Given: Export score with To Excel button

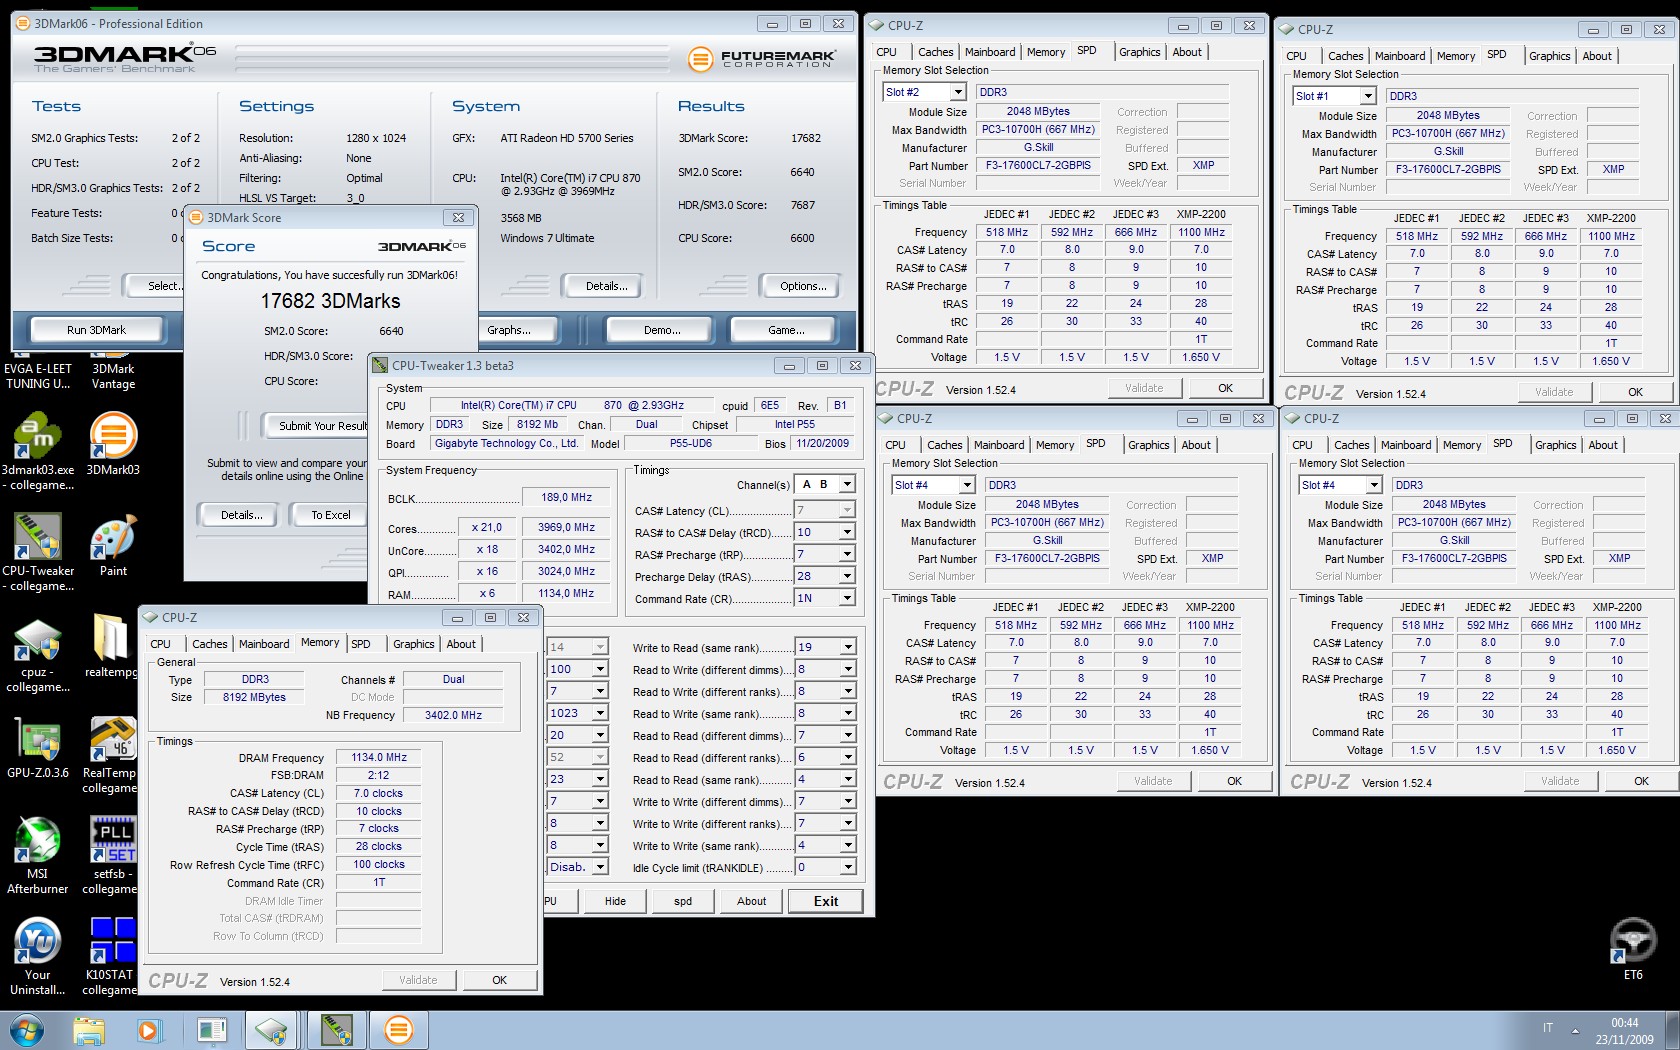Looking at the screenshot, I should click(x=331, y=515).
